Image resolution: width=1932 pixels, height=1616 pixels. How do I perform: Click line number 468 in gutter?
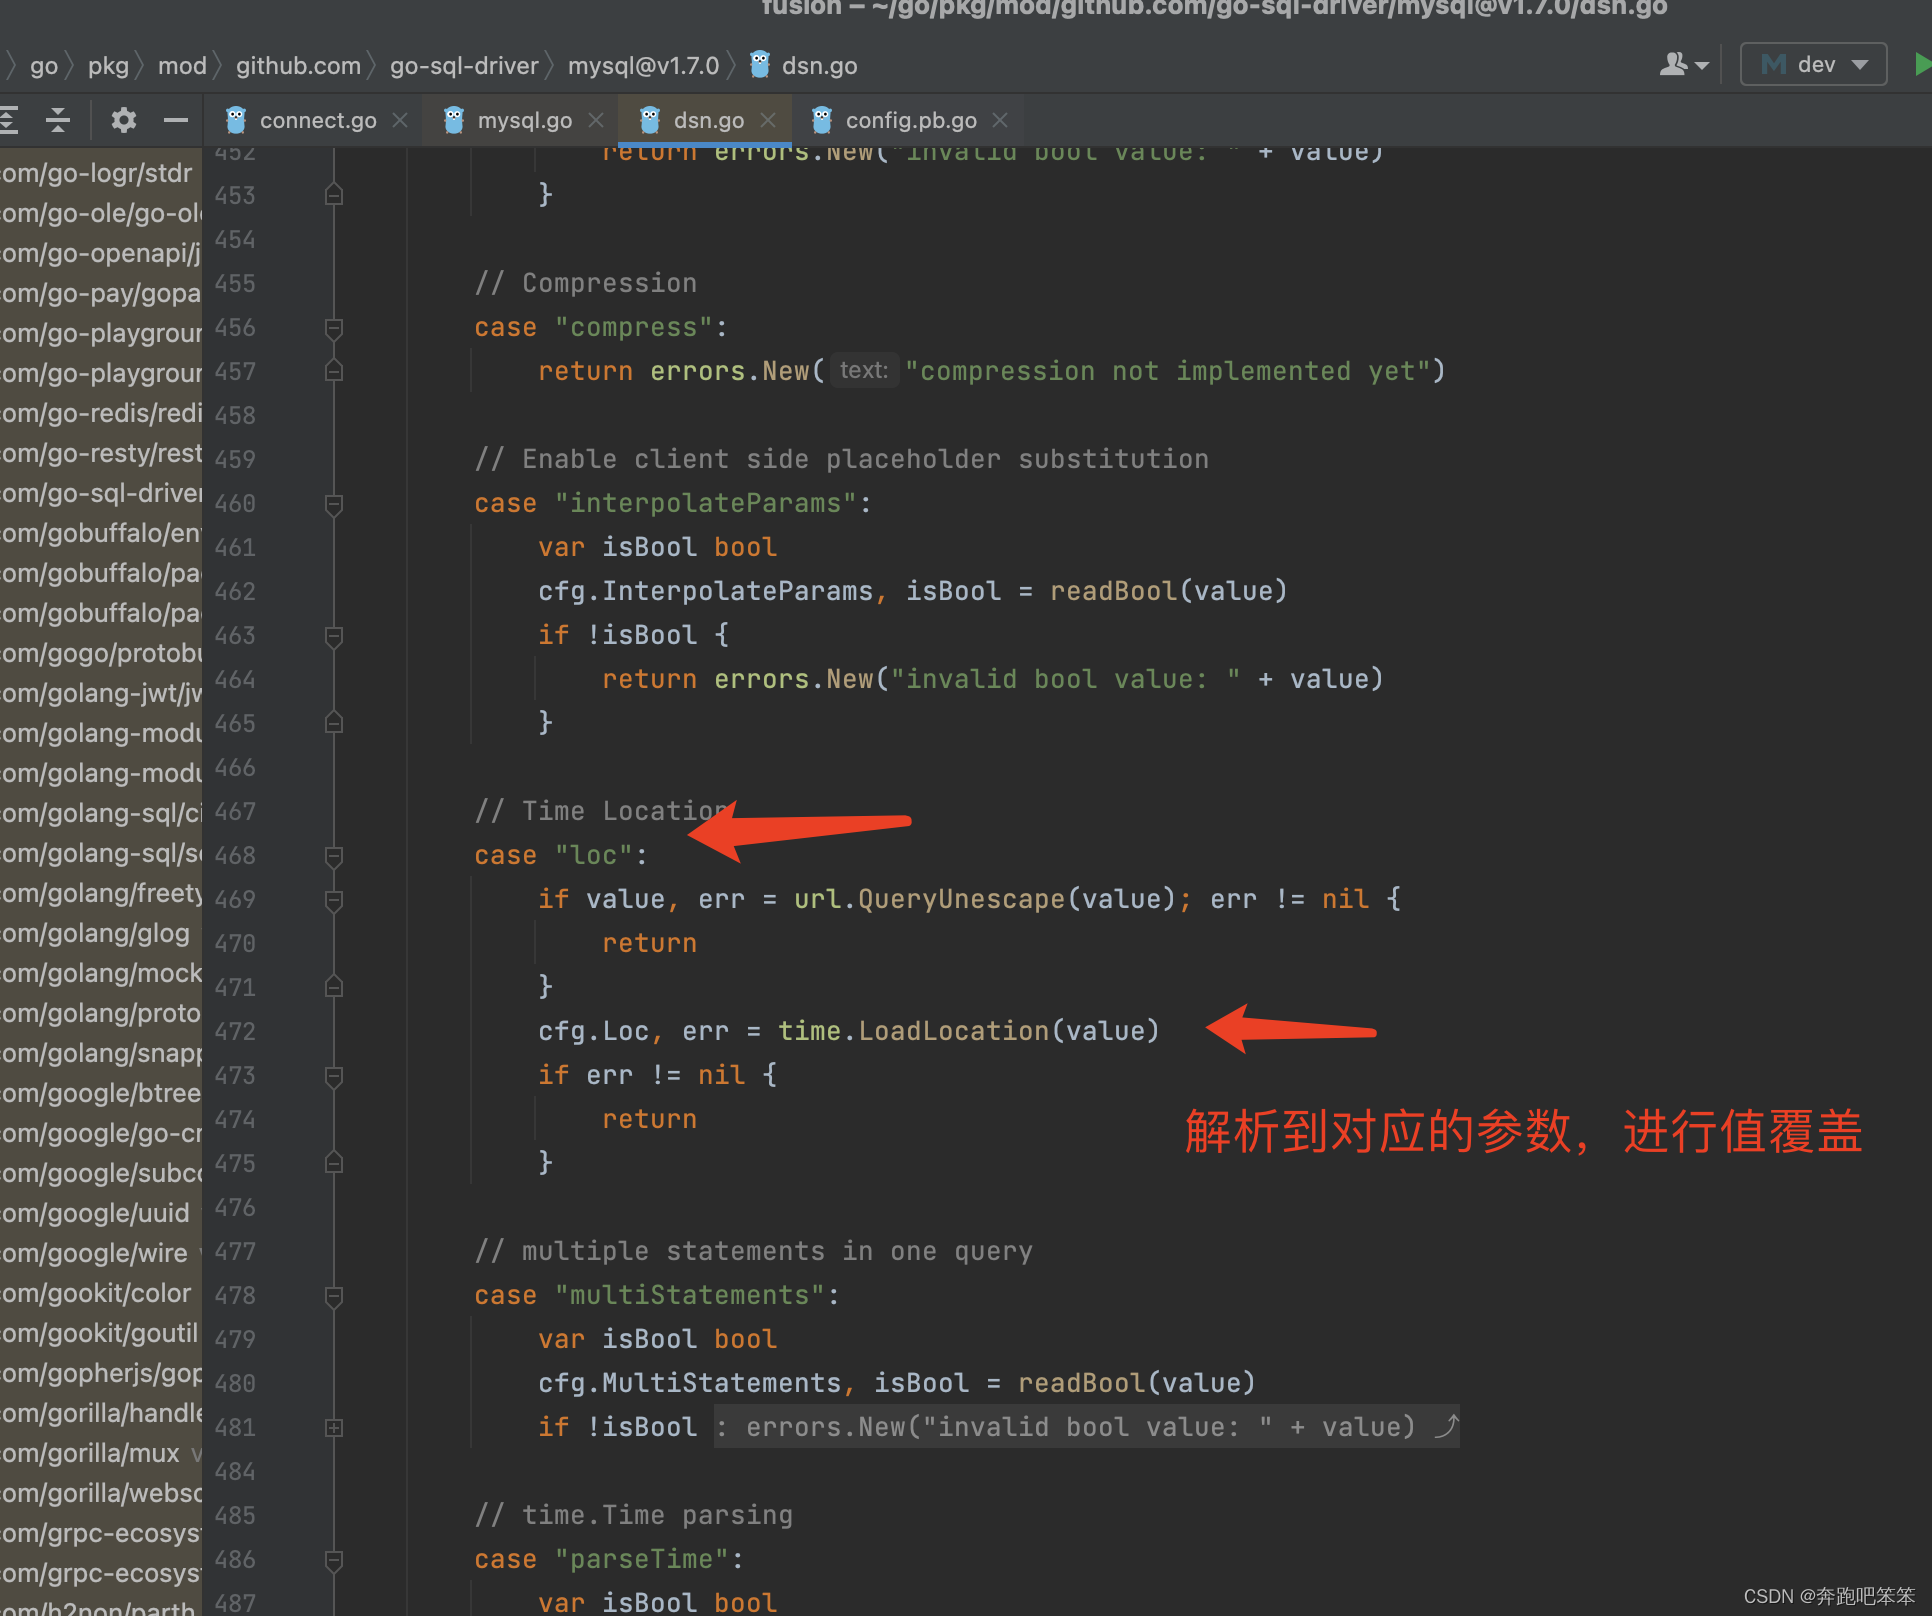(x=235, y=856)
